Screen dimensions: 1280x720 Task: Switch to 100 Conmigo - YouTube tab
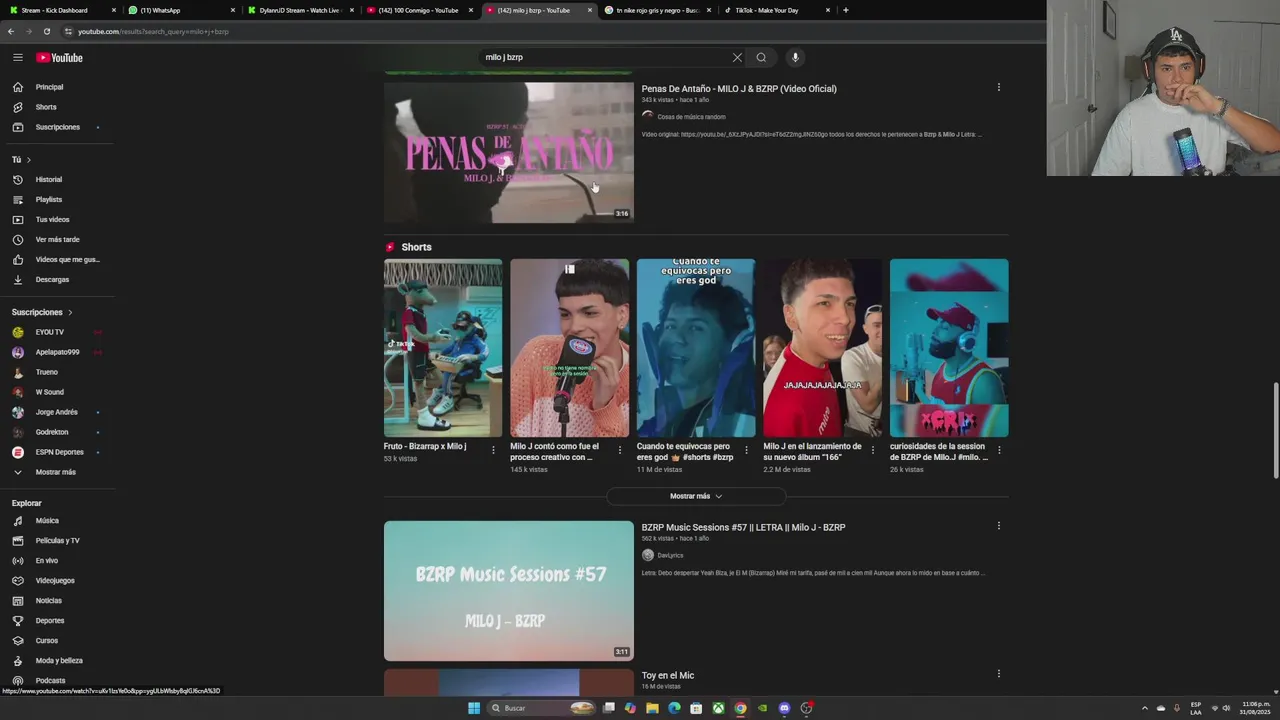click(x=420, y=10)
